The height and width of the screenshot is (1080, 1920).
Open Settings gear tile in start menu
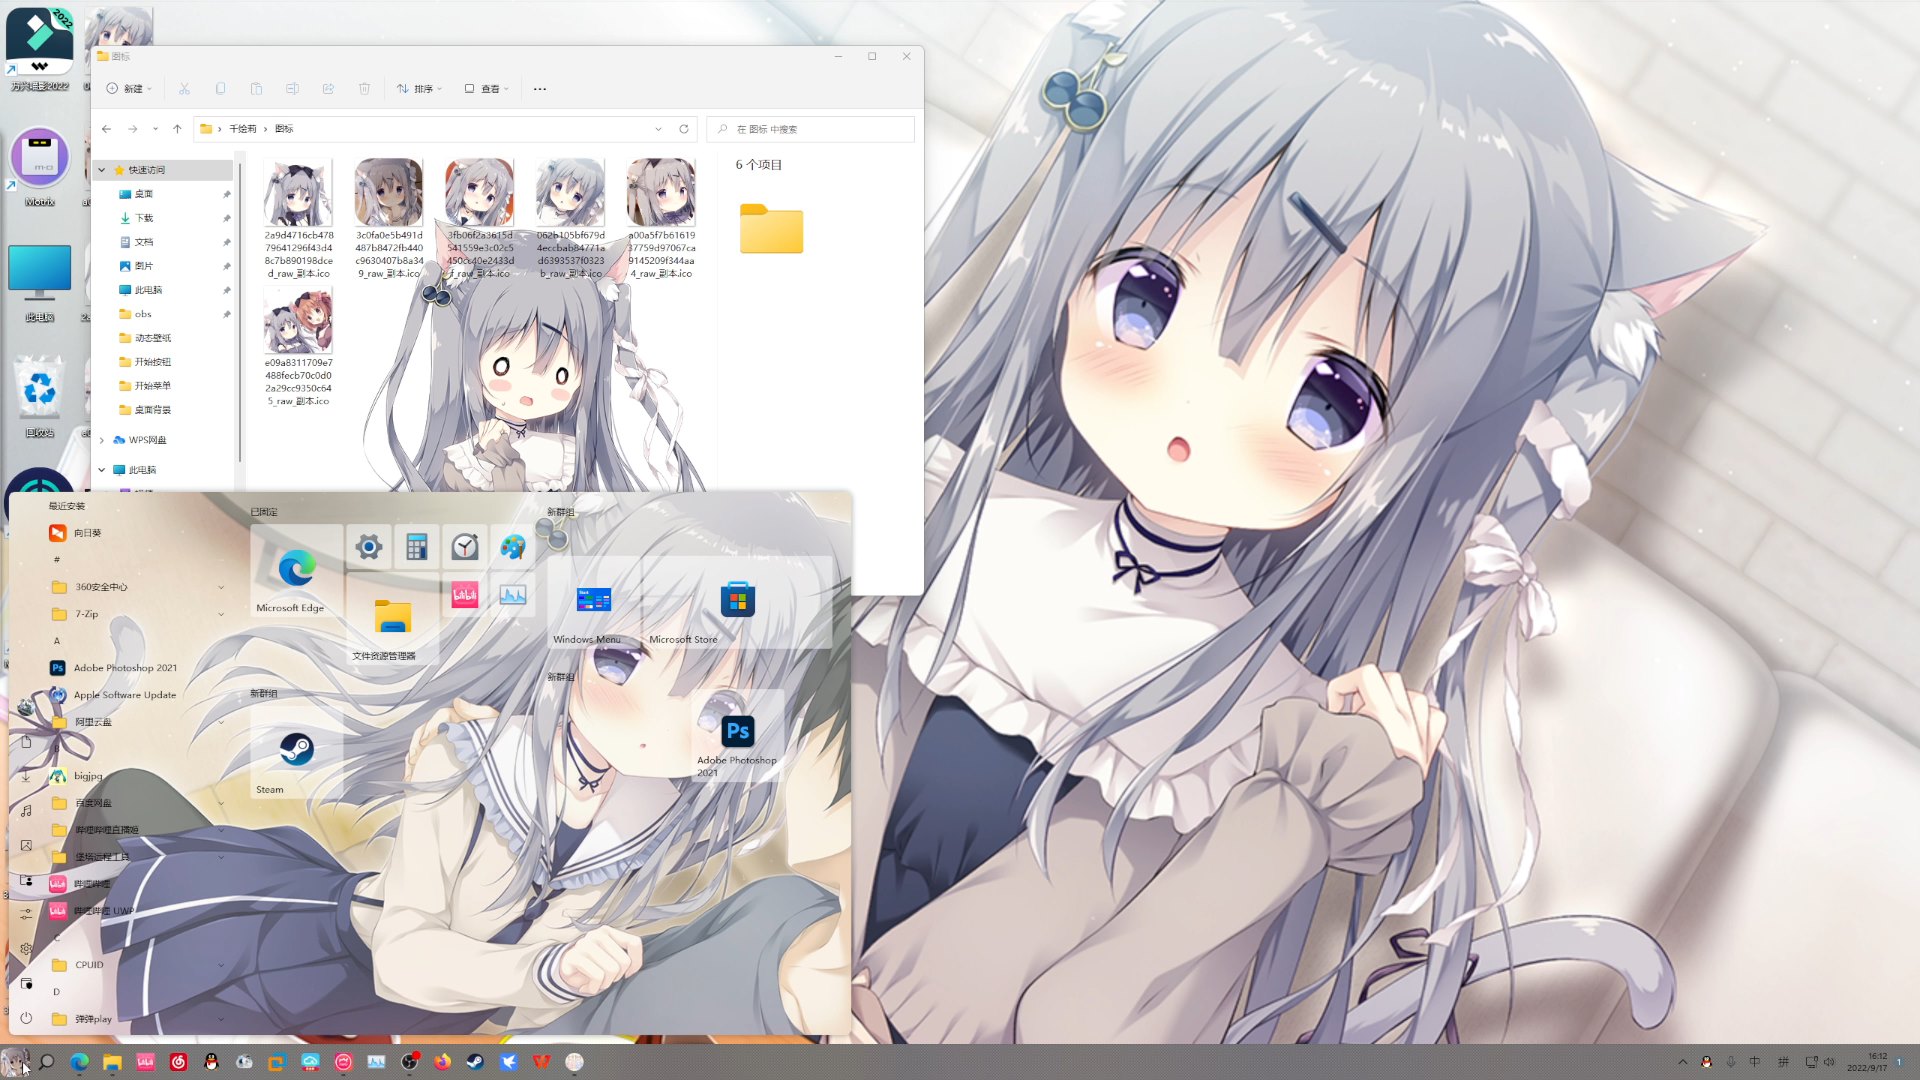369,547
